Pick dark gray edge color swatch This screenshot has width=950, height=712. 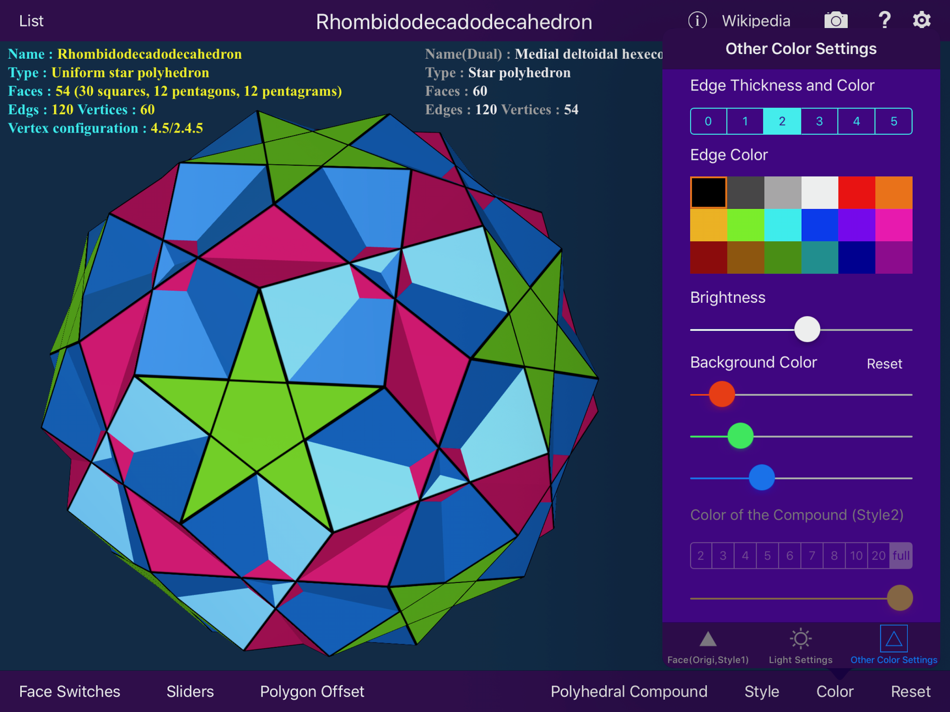[x=746, y=193]
